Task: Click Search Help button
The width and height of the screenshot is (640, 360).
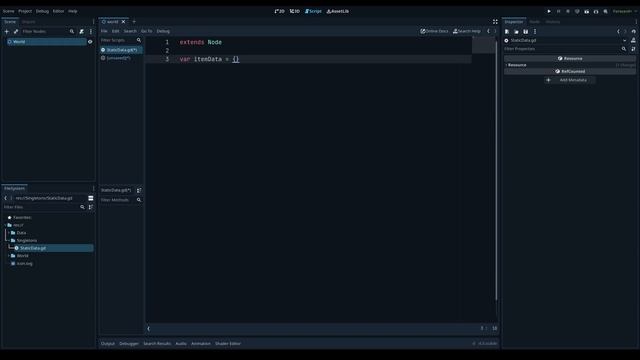Action: tap(467, 31)
